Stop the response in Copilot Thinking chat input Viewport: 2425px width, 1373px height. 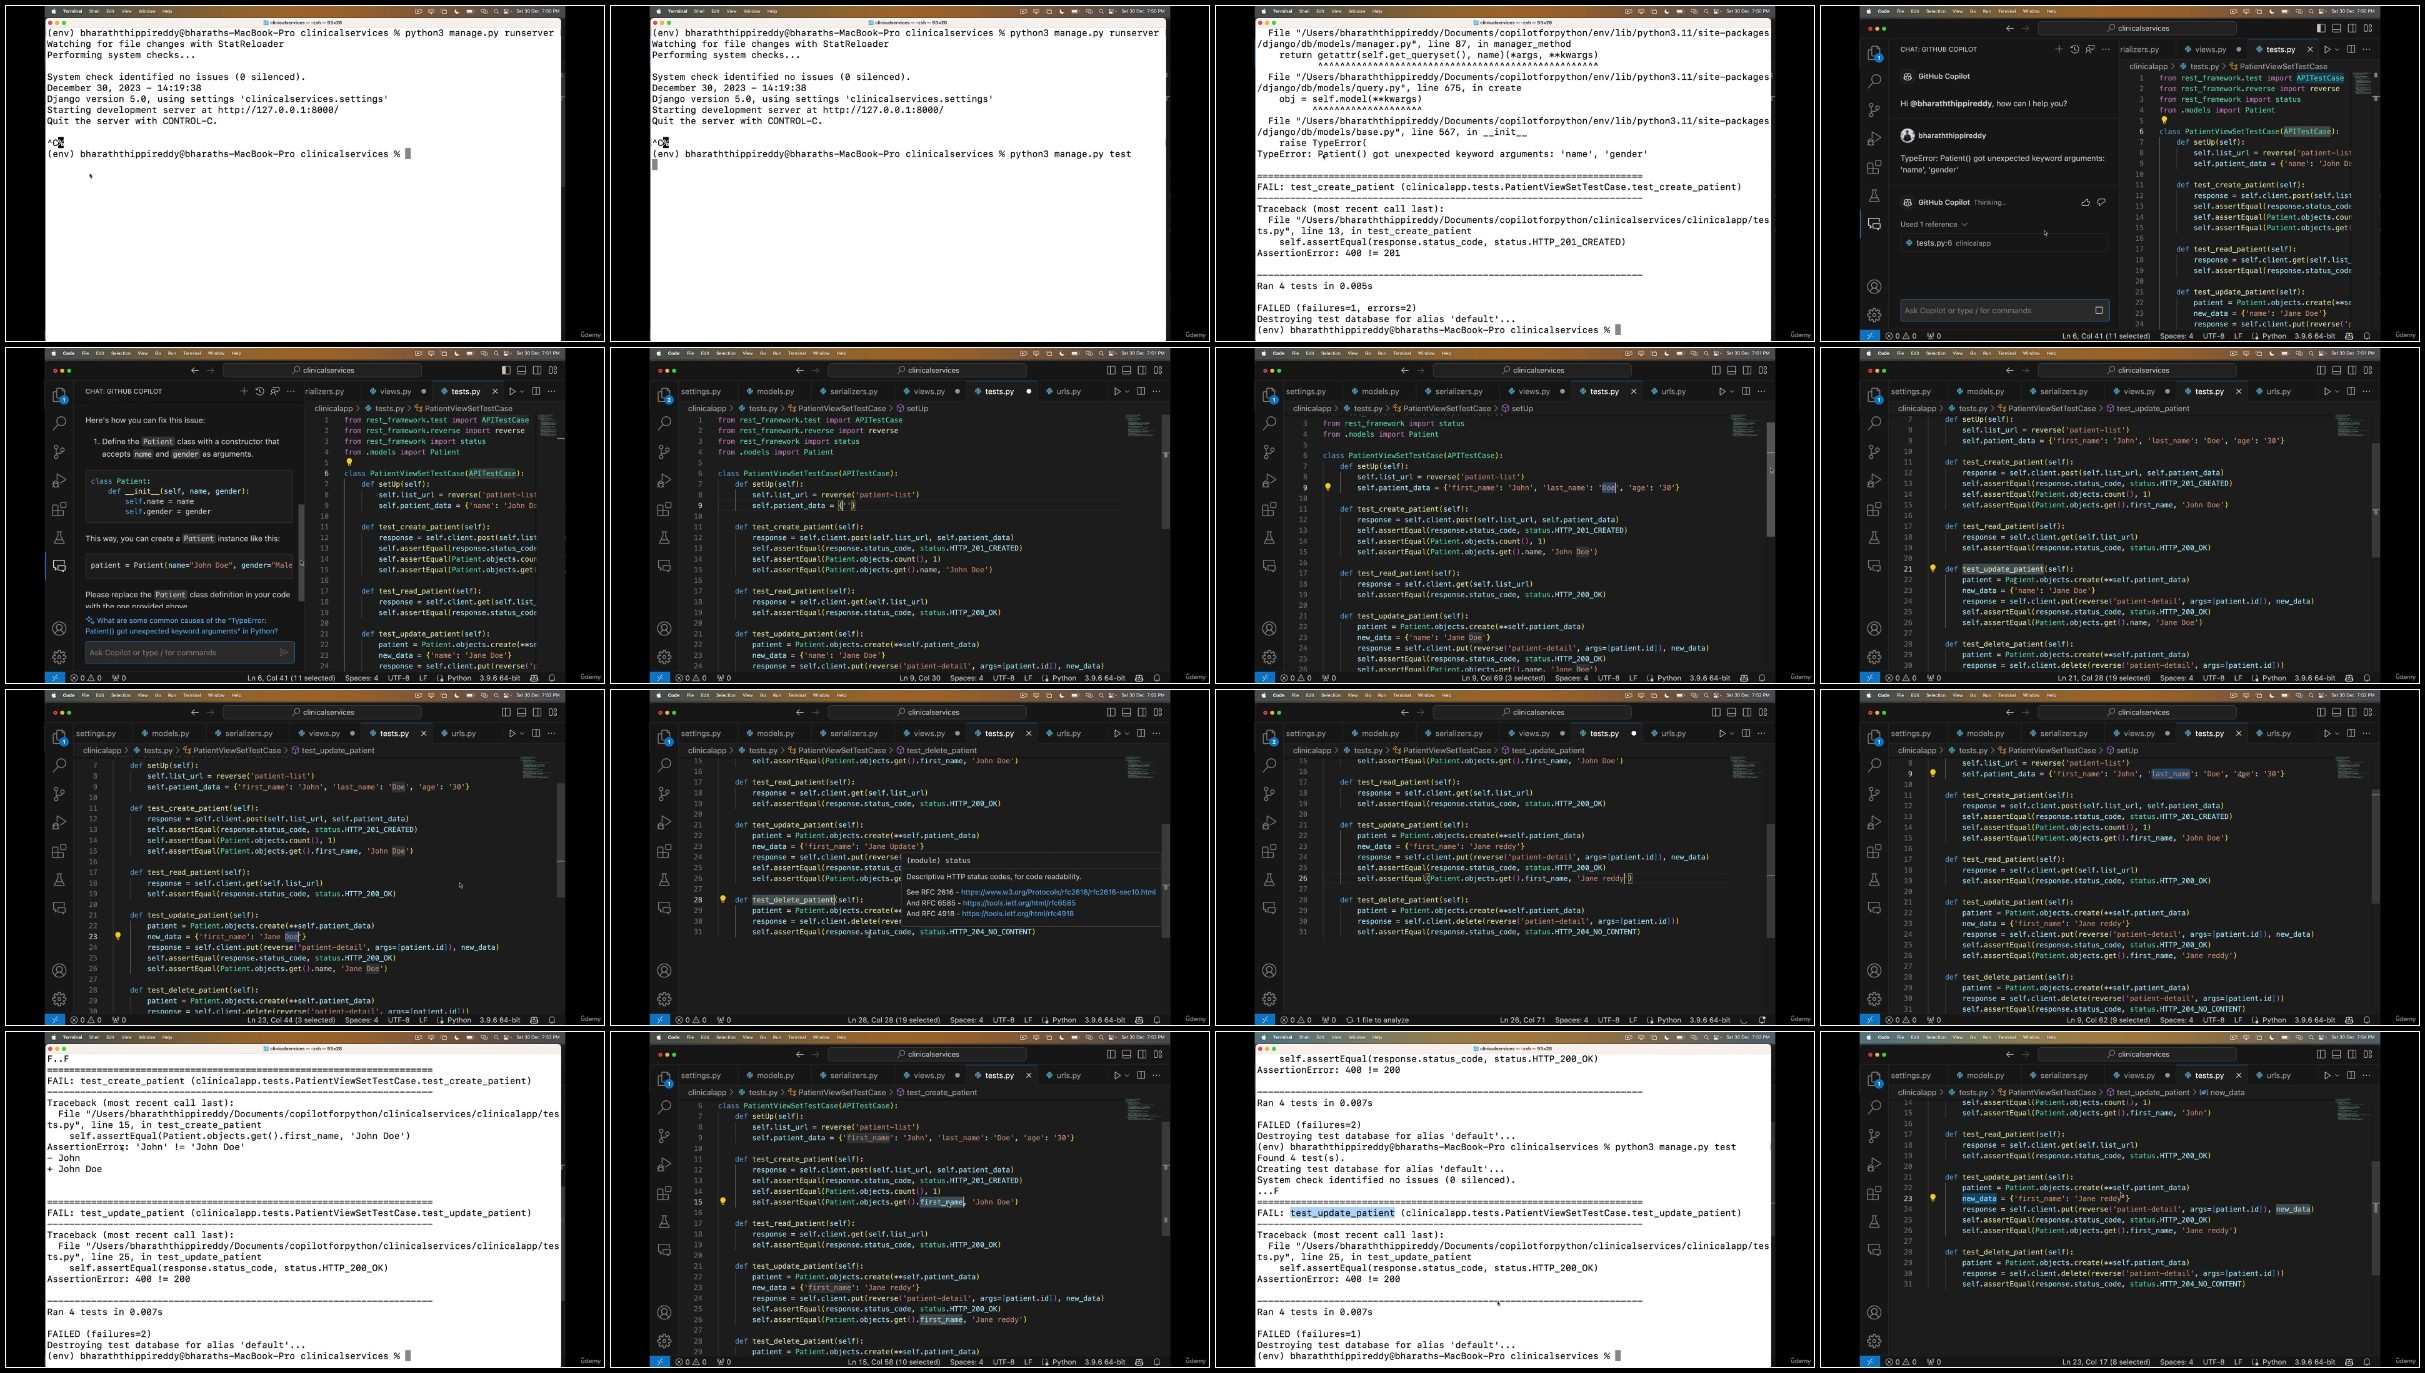(2099, 310)
